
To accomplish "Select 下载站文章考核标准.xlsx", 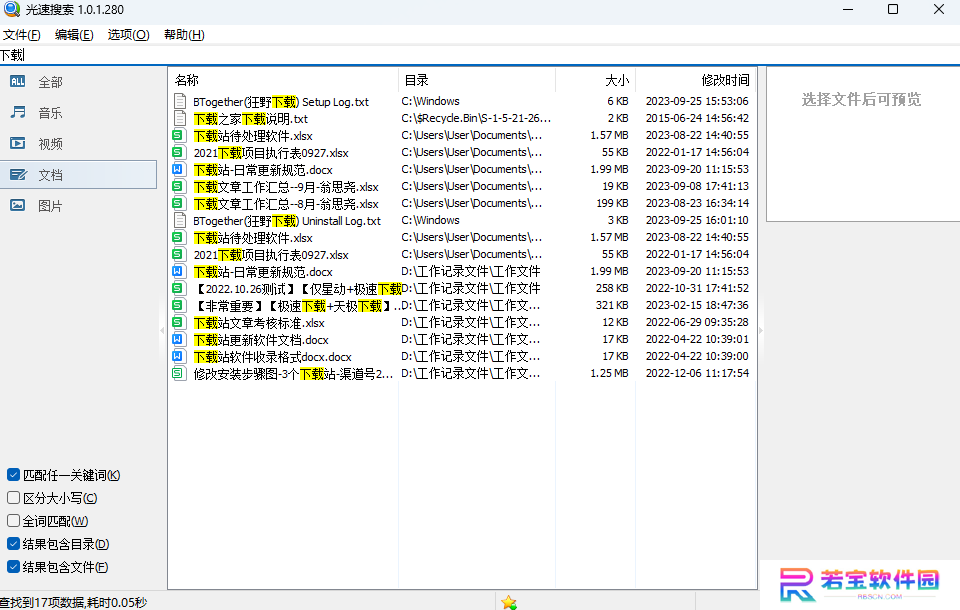I will click(x=259, y=323).
